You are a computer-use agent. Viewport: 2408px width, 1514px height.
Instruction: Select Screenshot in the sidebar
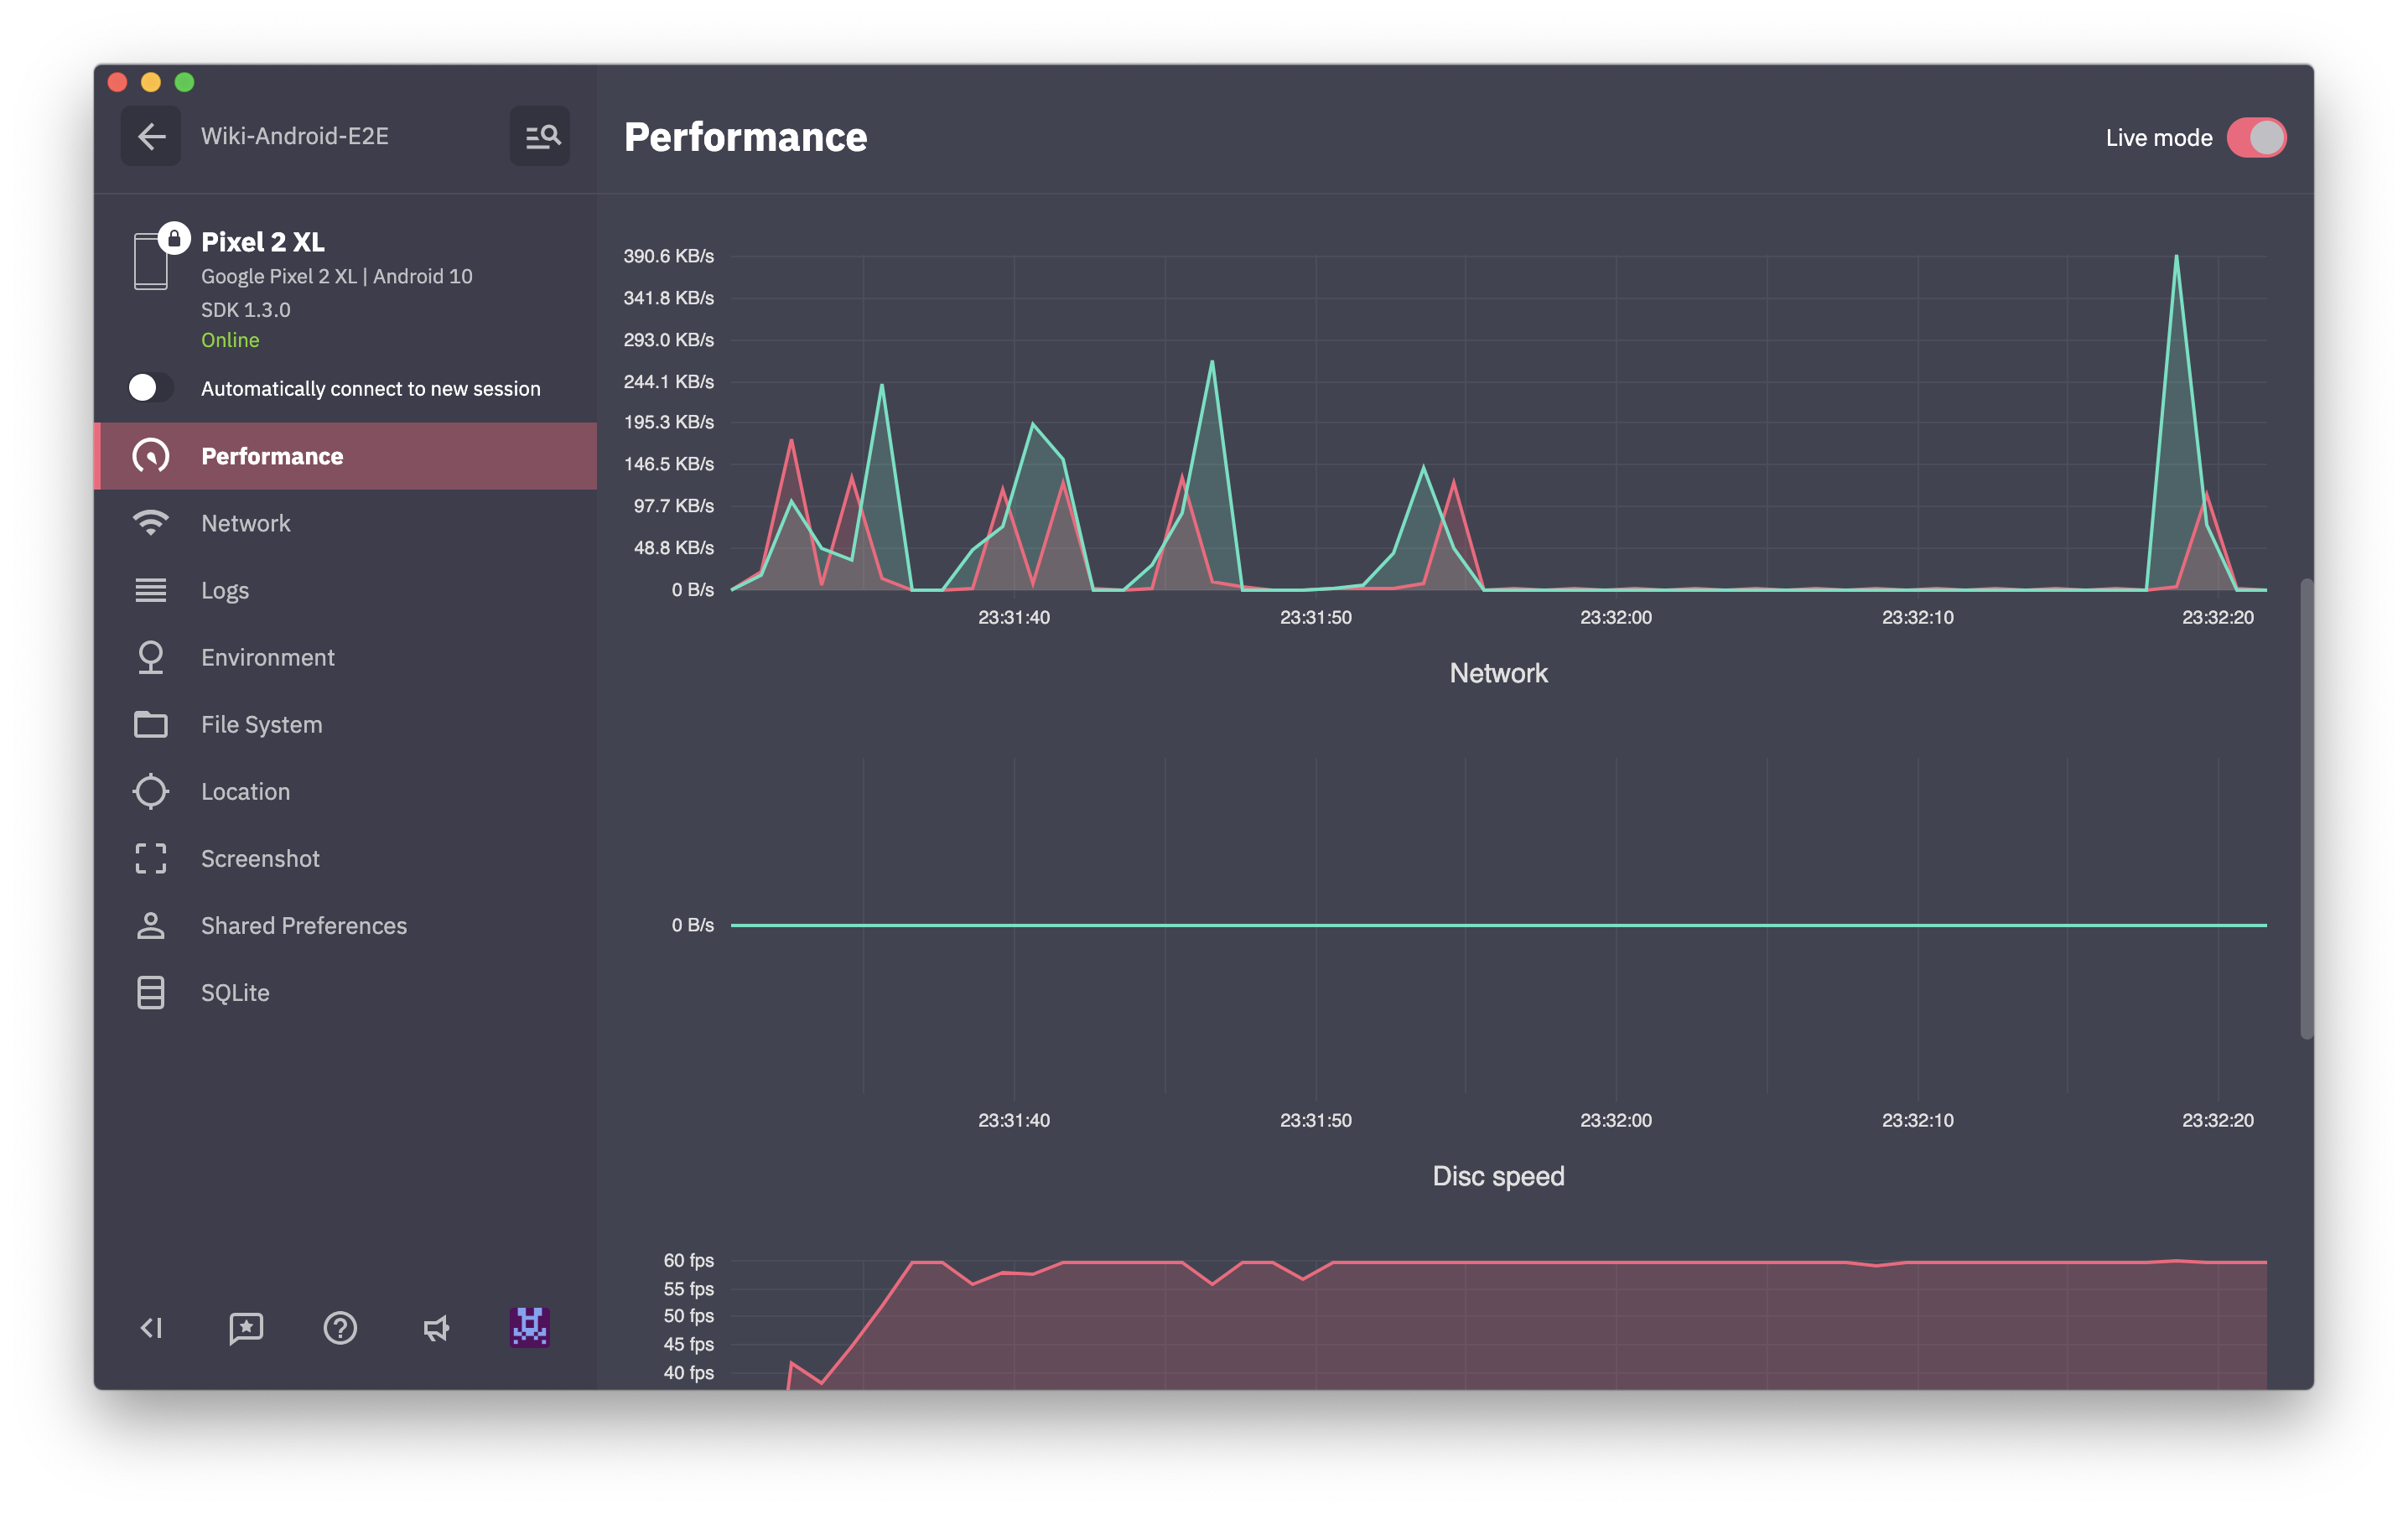tap(260, 858)
